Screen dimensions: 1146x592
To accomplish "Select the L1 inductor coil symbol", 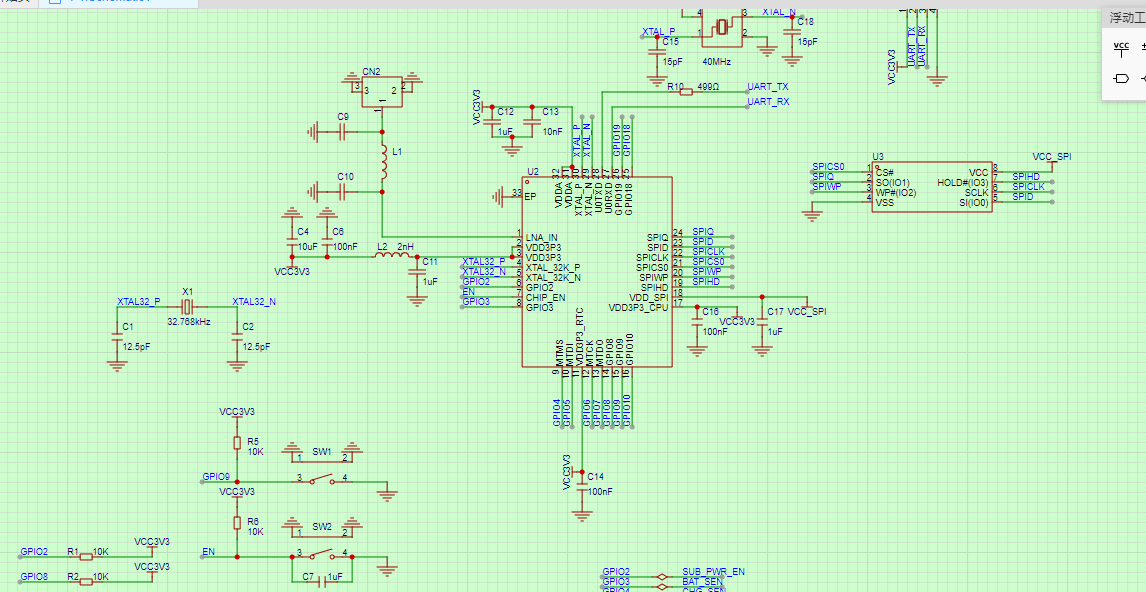I will (382, 162).
